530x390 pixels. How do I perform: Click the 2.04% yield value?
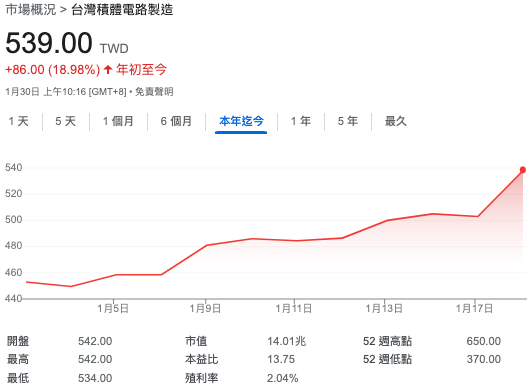[283, 378]
